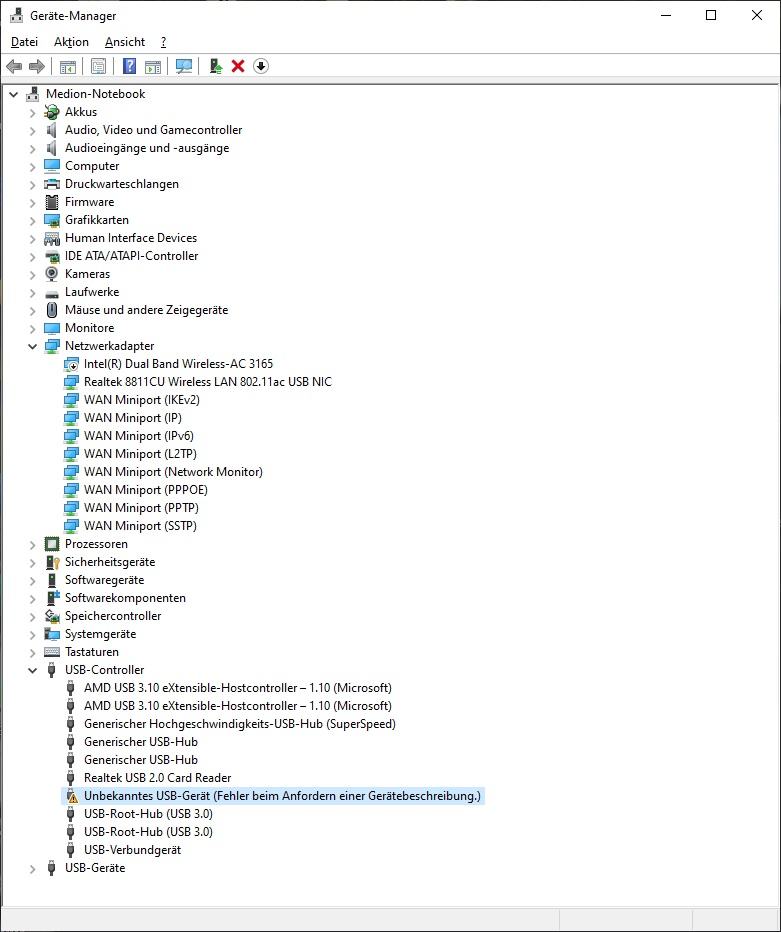Viewport: 781px width, 932px height.
Task: Click the warning icon of Unbekanntes USB-Gerät
Action: click(71, 796)
